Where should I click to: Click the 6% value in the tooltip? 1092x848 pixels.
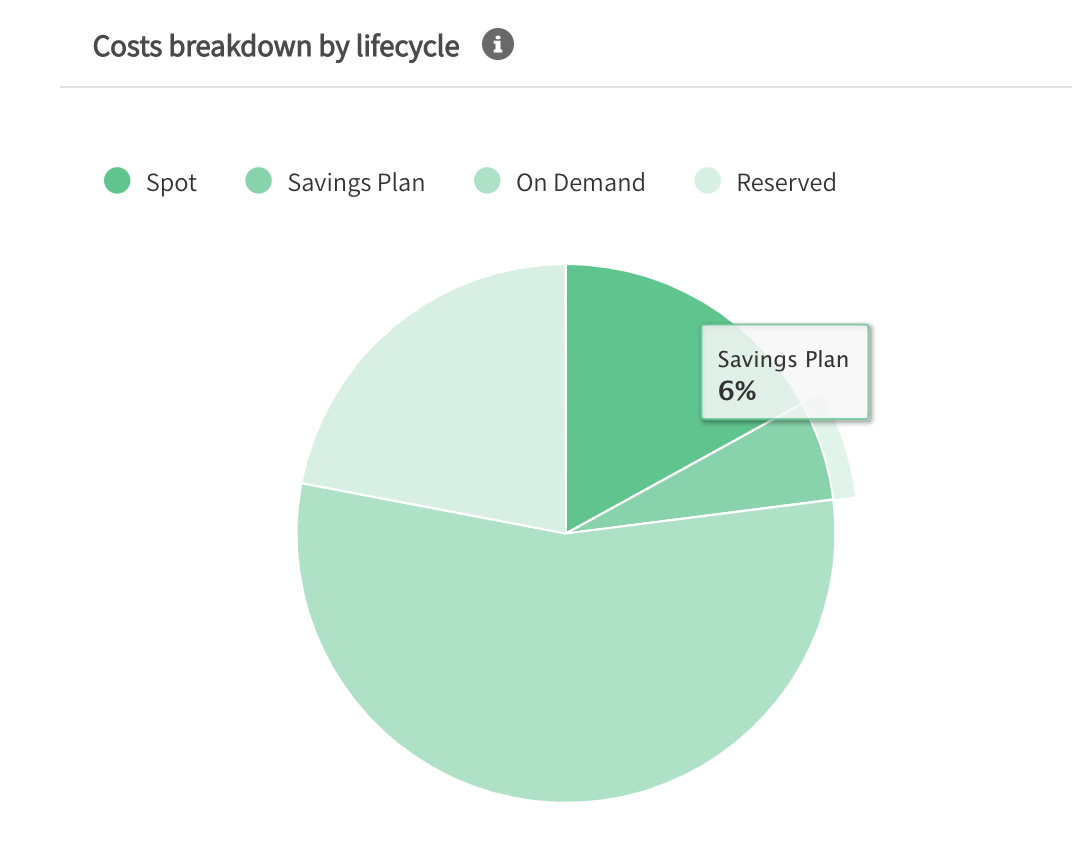click(737, 391)
